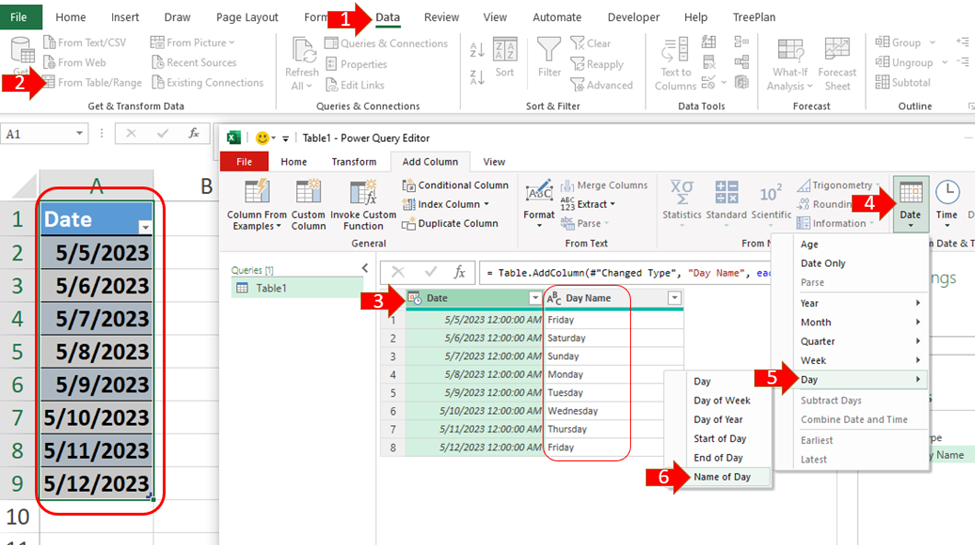Open the Excel Date header filter dropdown
The image size is (975, 545).
point(145,228)
